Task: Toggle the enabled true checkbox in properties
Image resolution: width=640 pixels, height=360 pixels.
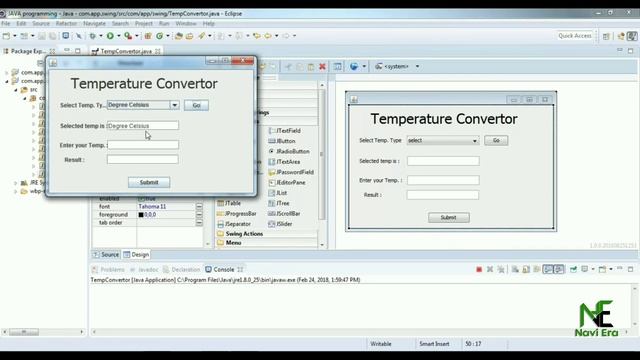Action: [x=141, y=199]
